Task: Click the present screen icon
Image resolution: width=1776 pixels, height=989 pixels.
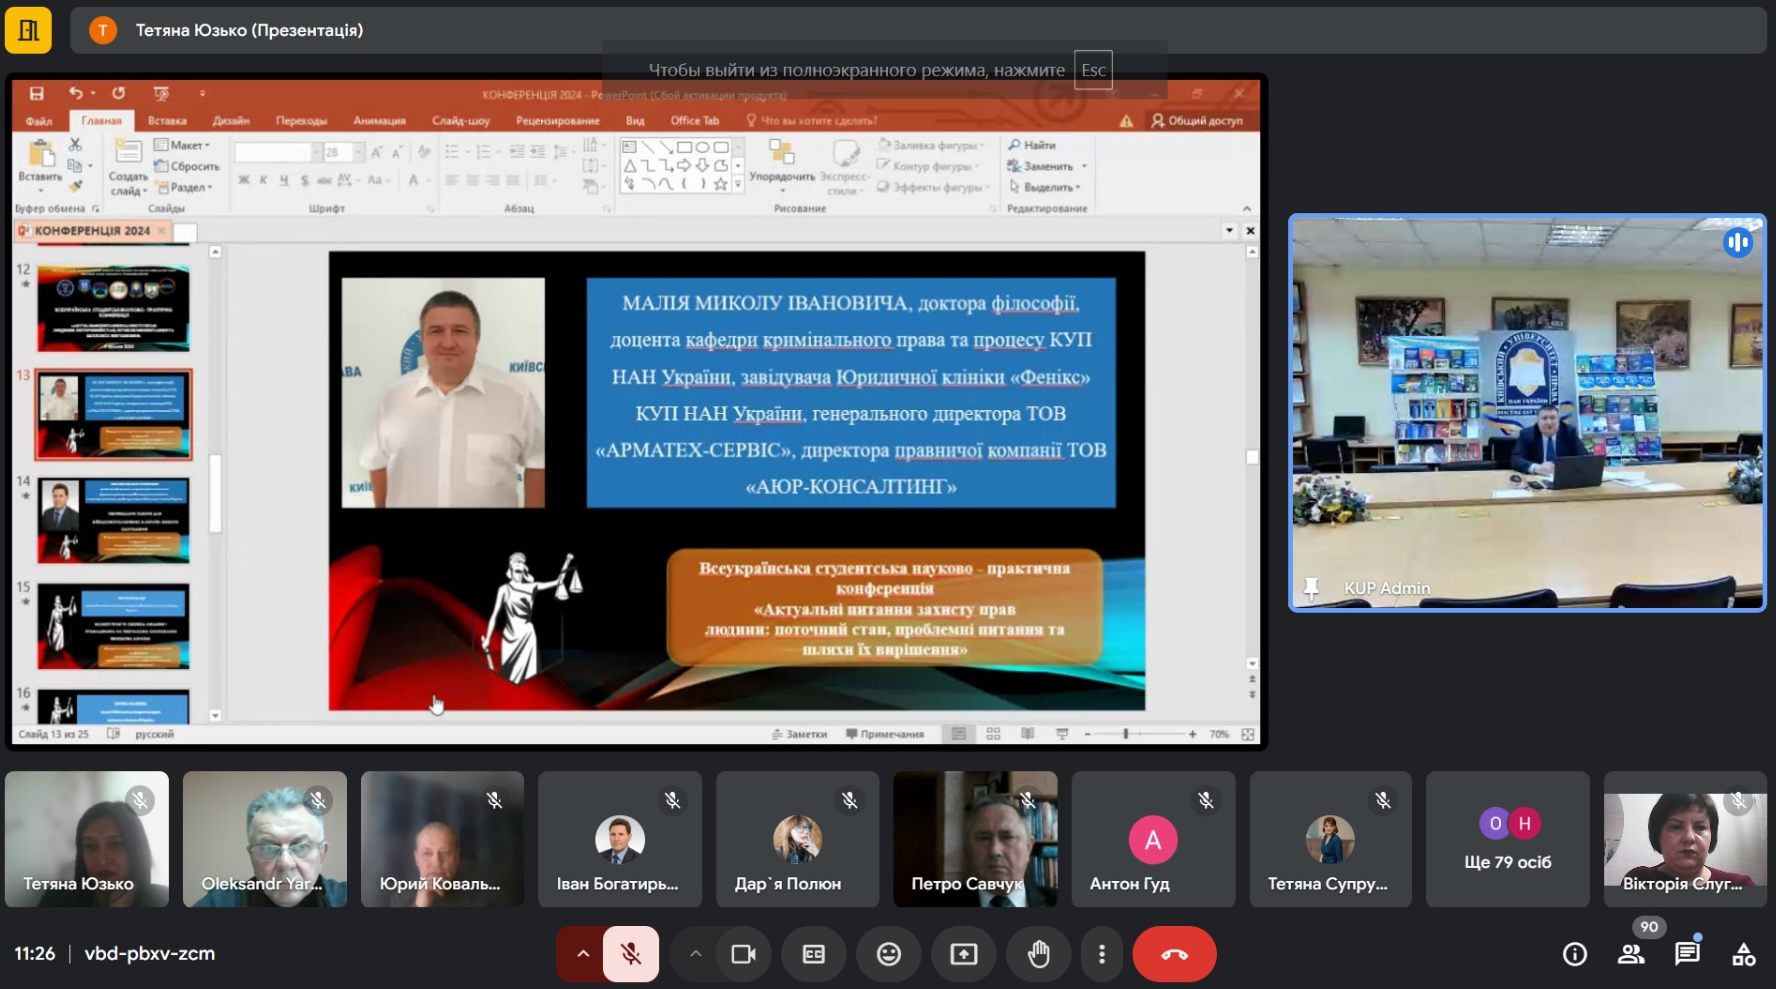Action: tap(963, 954)
